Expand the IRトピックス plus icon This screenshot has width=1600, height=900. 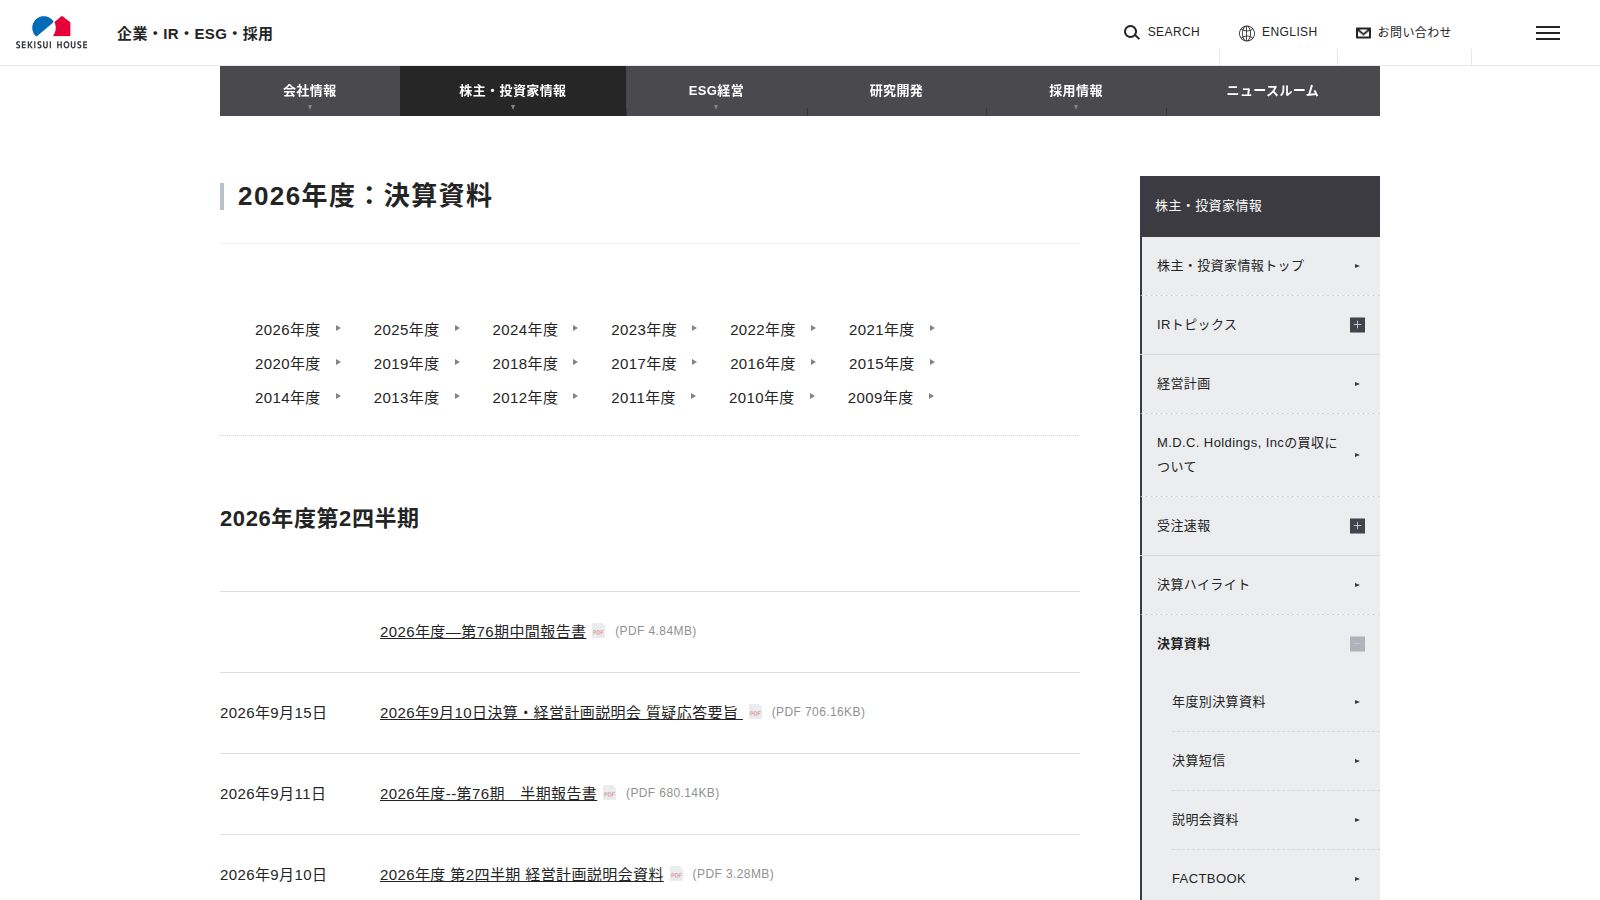[x=1357, y=325]
